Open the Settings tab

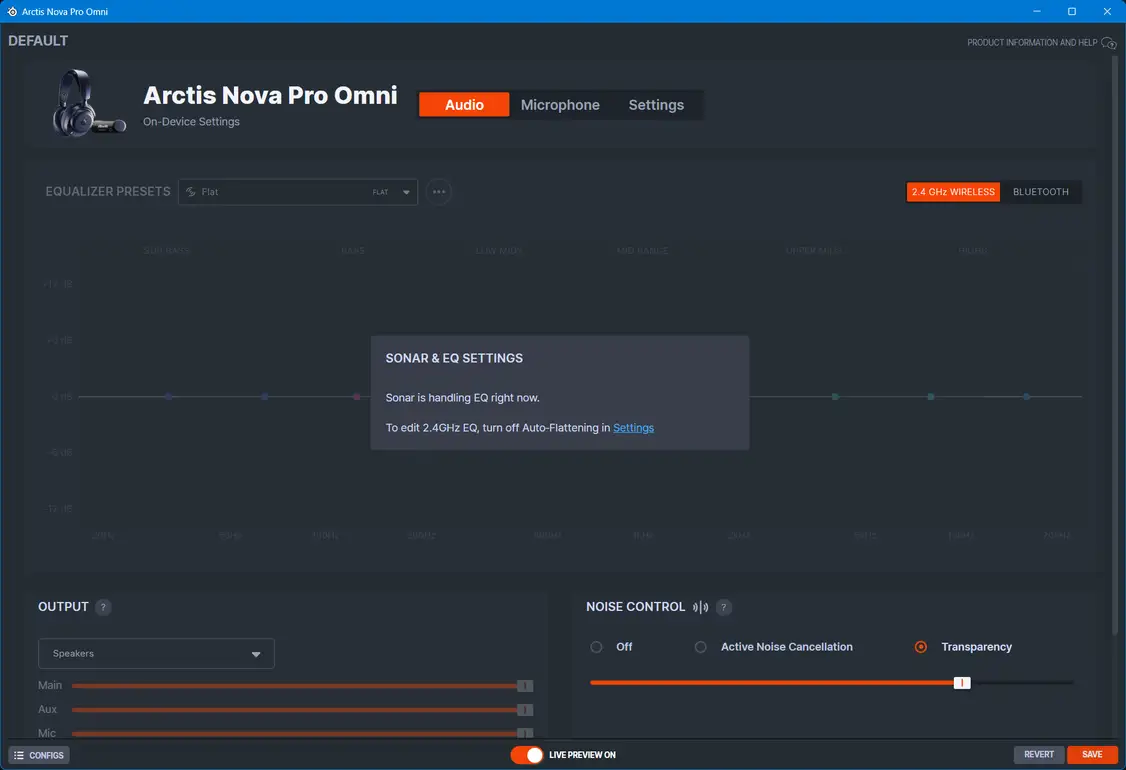click(x=656, y=105)
